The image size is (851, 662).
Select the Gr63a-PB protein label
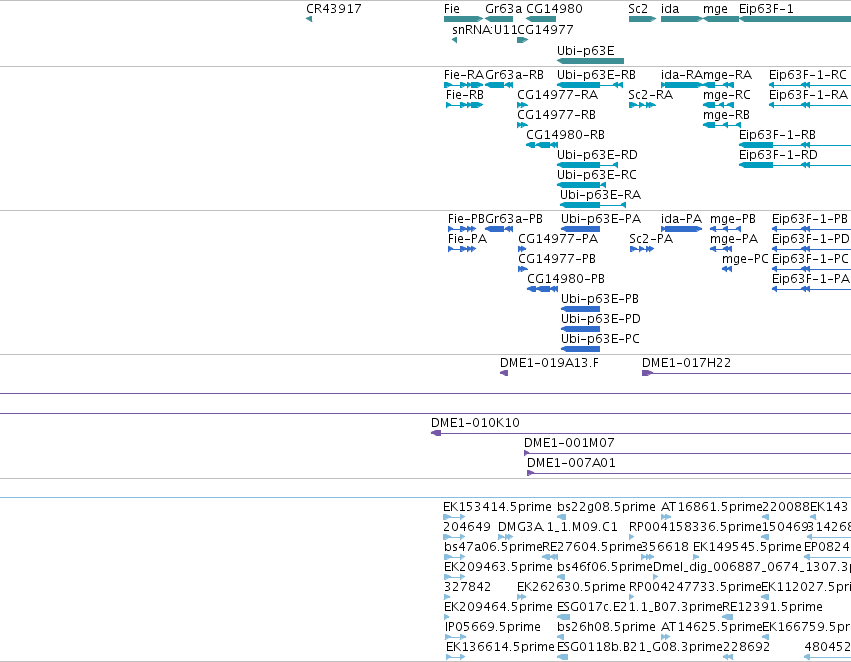click(513, 219)
